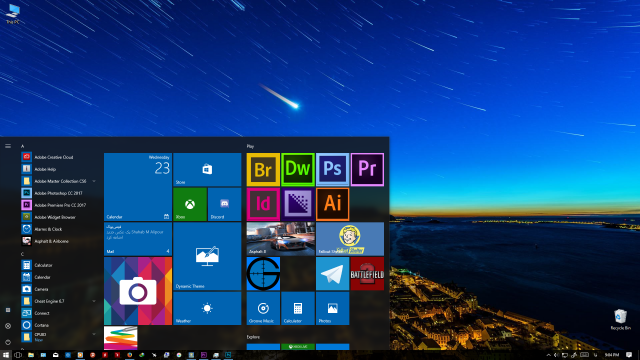Open the Dynamic Theme tile
This screenshot has height=360, width=640.
point(207,256)
